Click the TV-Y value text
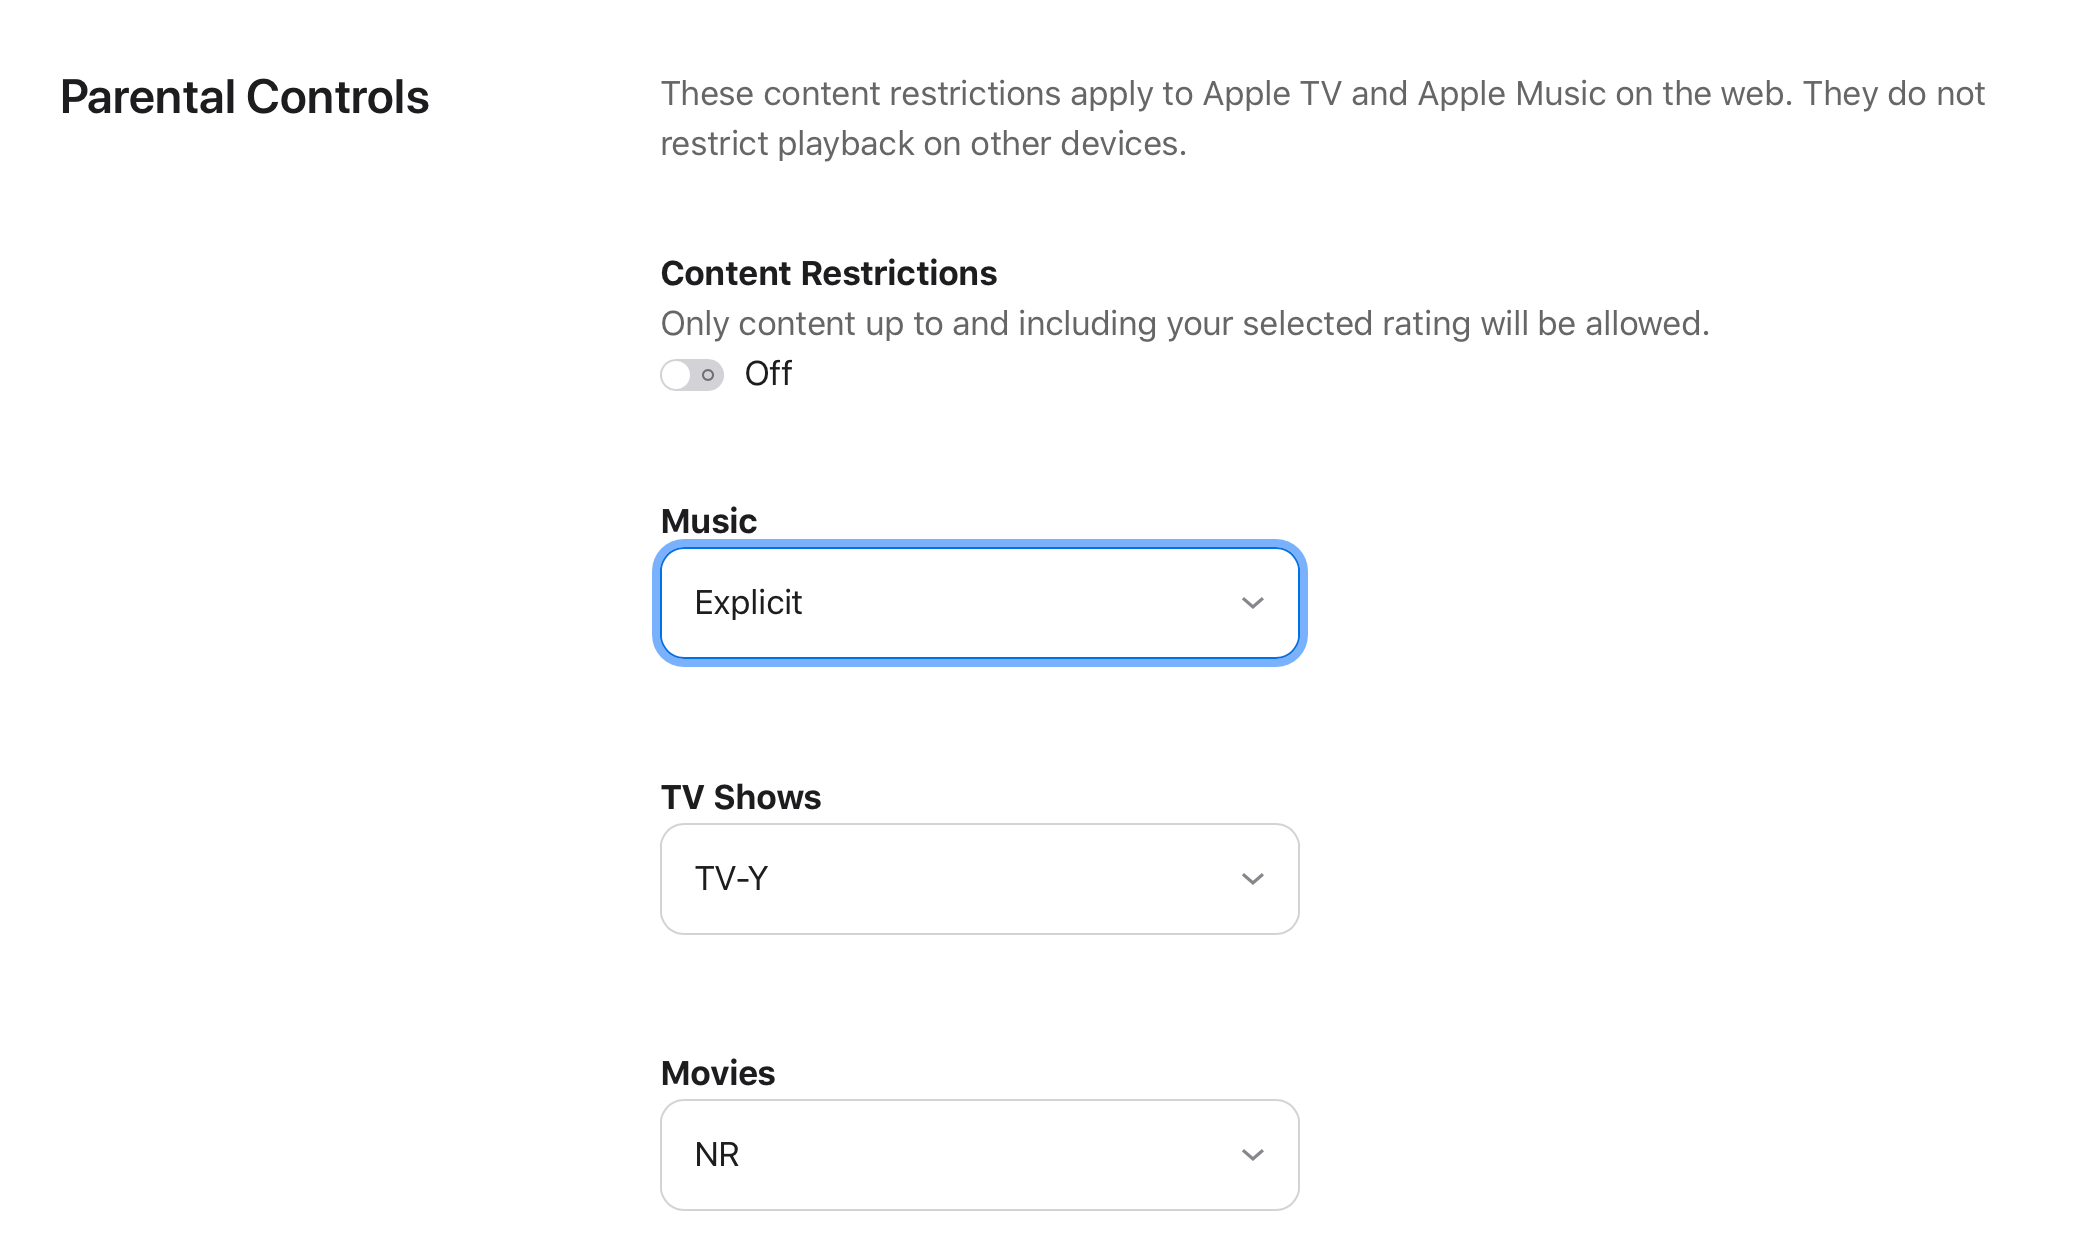Viewport: 2080px width, 1246px height. 731,879
